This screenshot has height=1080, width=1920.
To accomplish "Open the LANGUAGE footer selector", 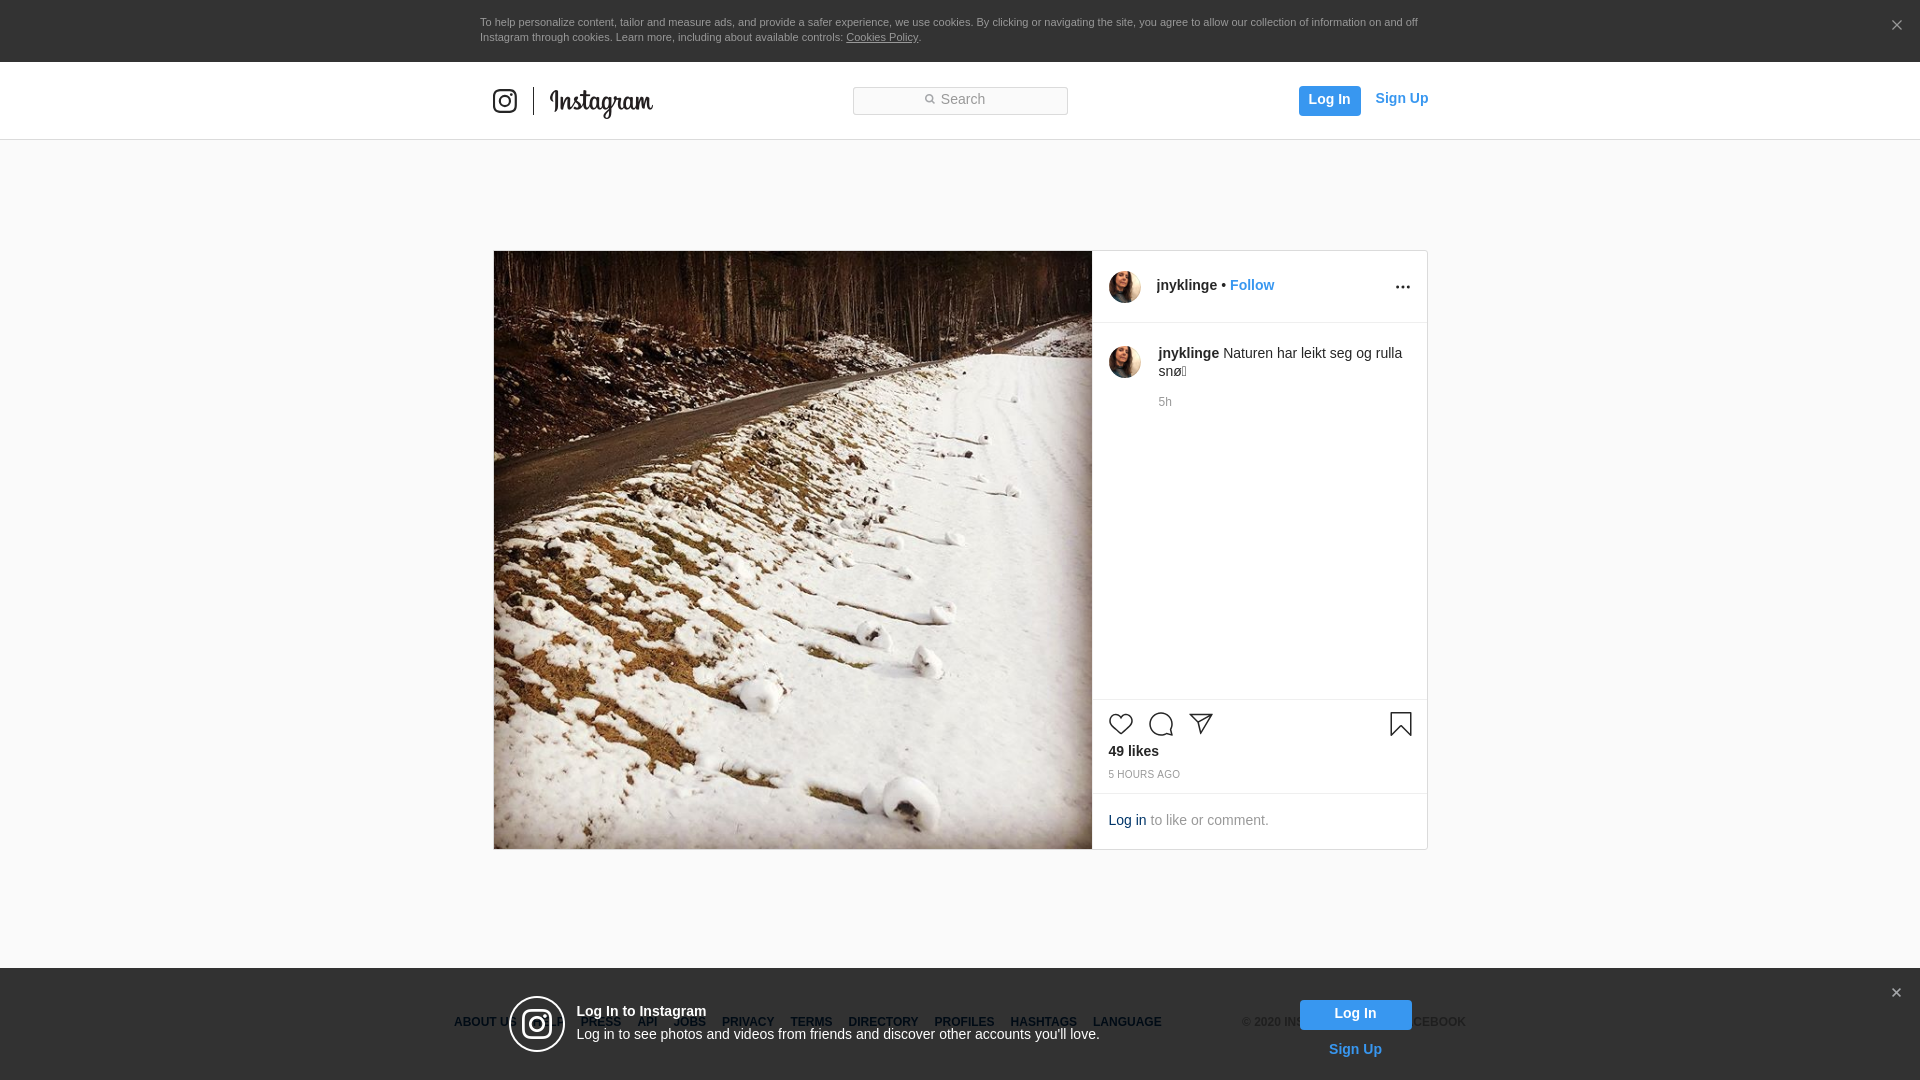I will [1127, 1022].
